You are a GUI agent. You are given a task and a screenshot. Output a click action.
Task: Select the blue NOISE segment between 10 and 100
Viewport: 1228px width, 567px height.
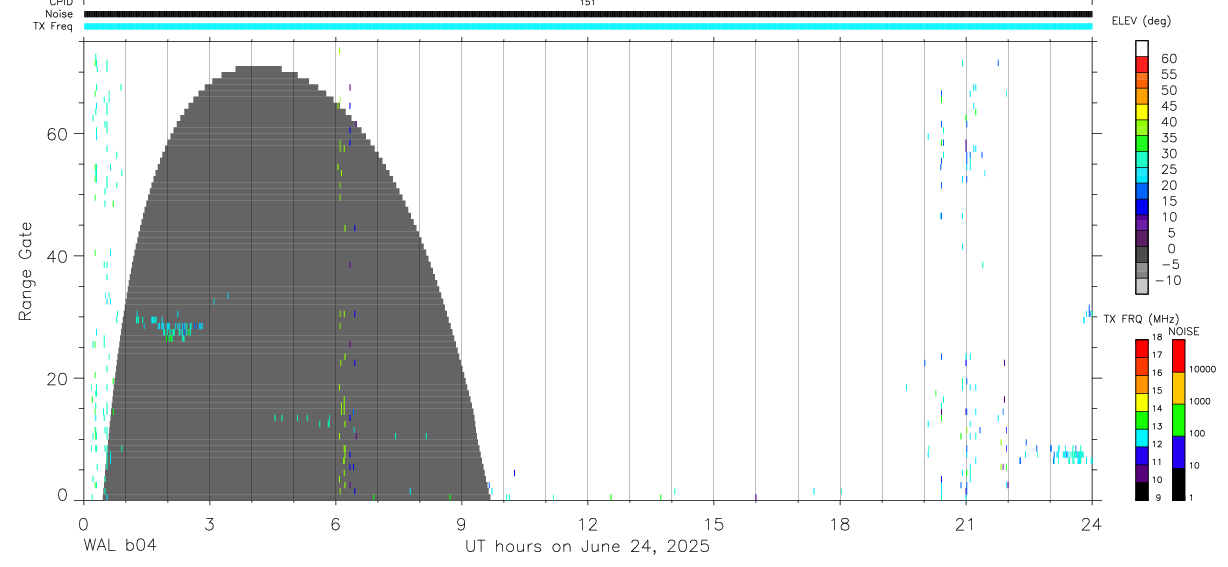click(1179, 451)
